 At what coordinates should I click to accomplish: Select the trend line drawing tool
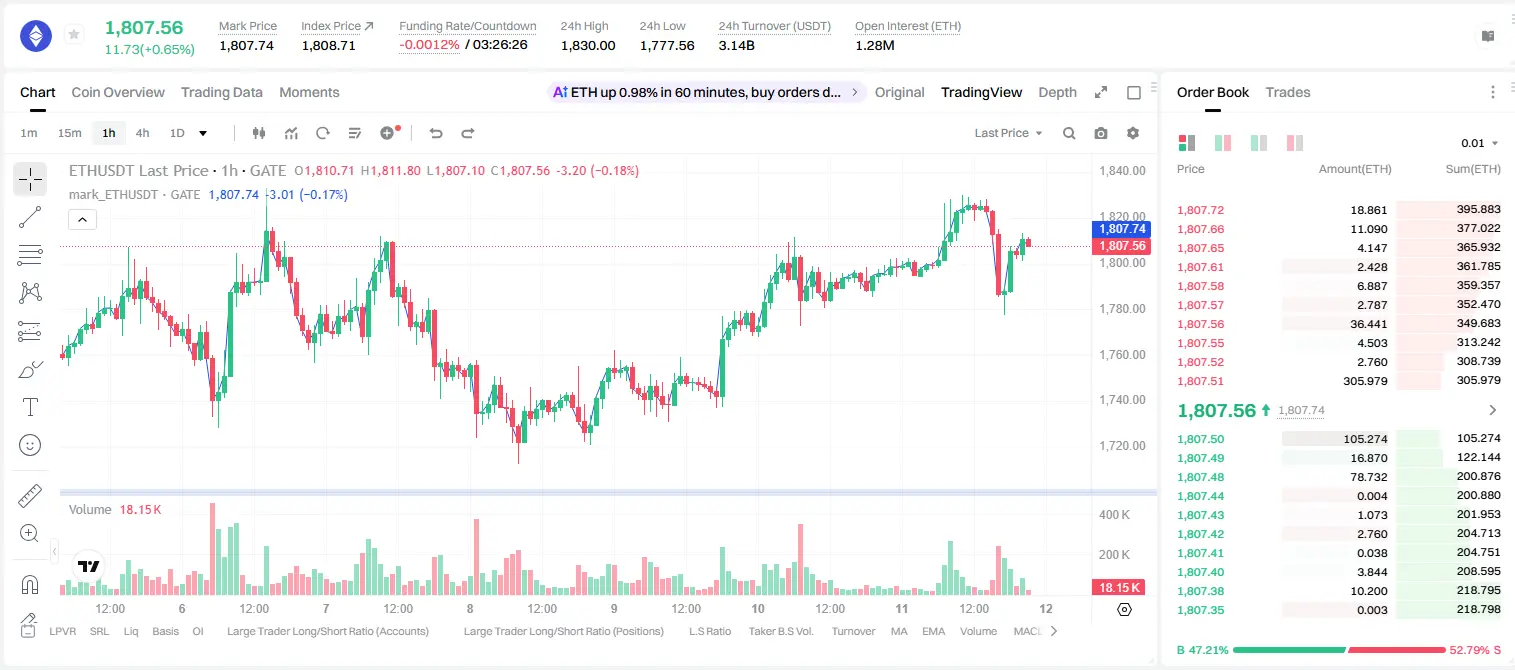tap(30, 217)
